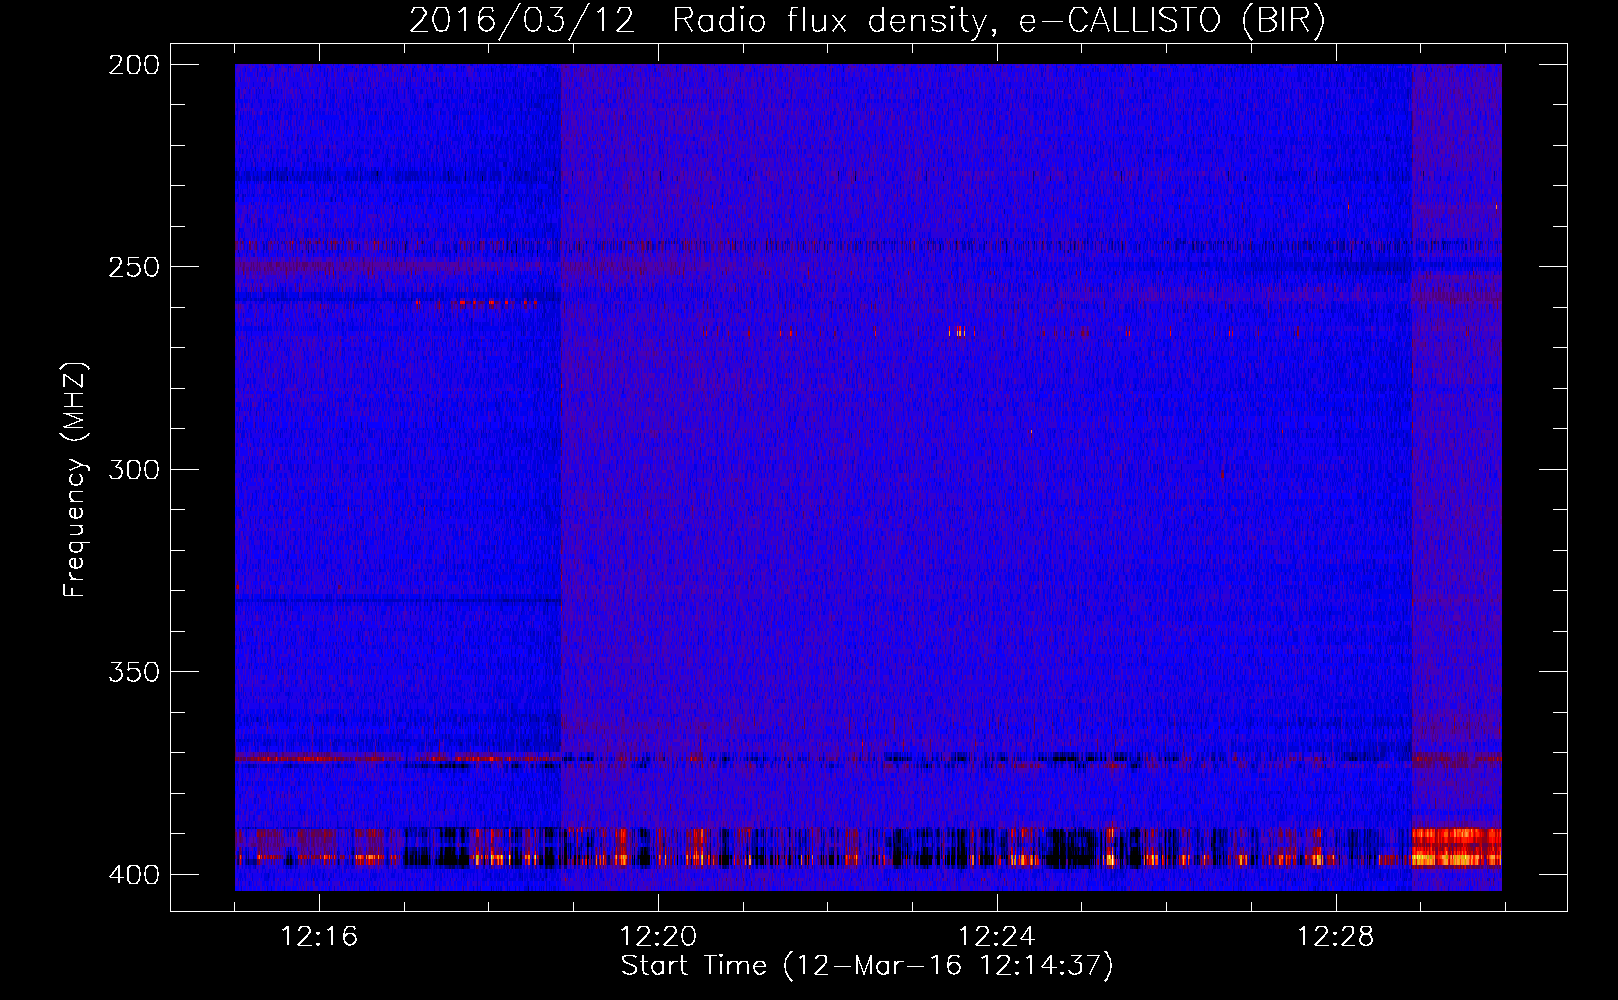Click the 'Start Time (12-Mar-16 12:14:37)' label
Screen dimensions: 1618x1000
[867, 966]
